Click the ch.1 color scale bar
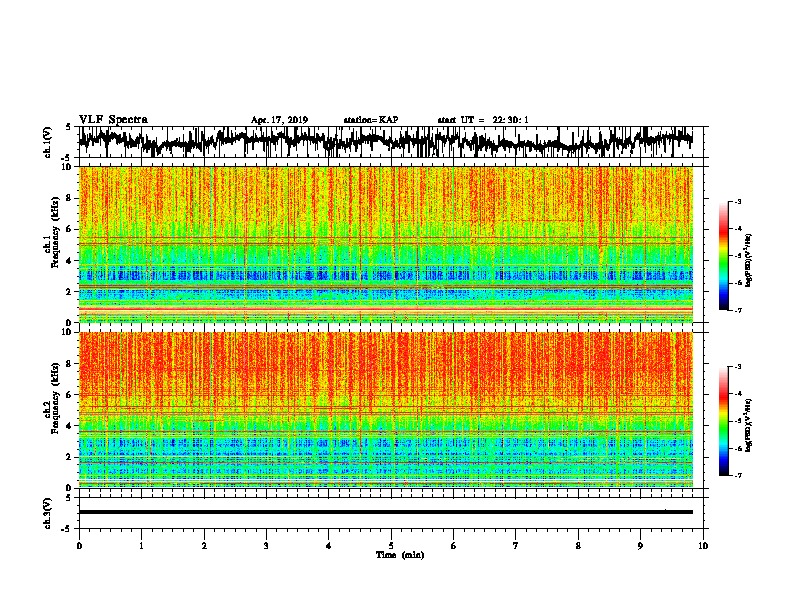 [x=723, y=256]
